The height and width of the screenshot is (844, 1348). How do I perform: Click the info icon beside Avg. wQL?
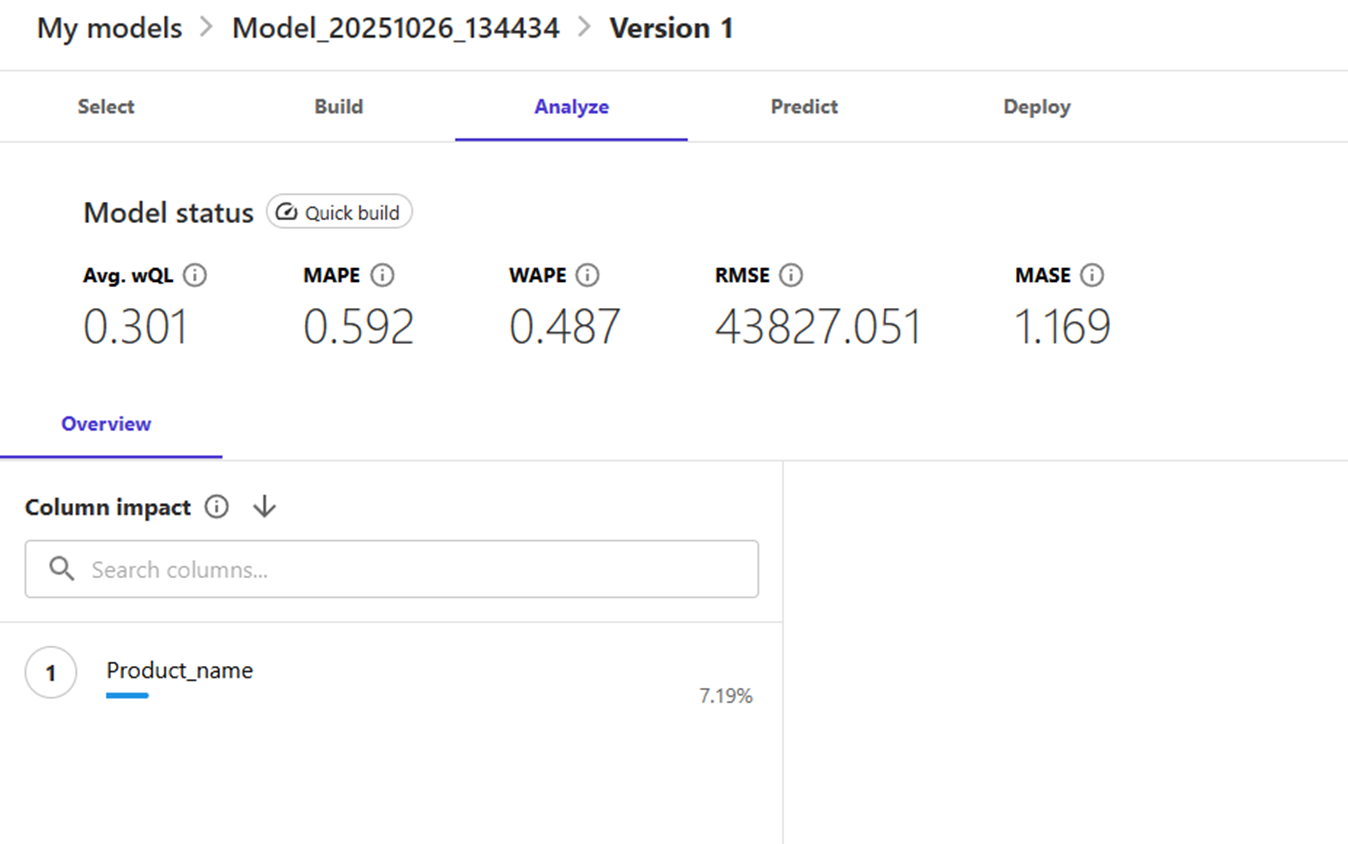coord(195,275)
